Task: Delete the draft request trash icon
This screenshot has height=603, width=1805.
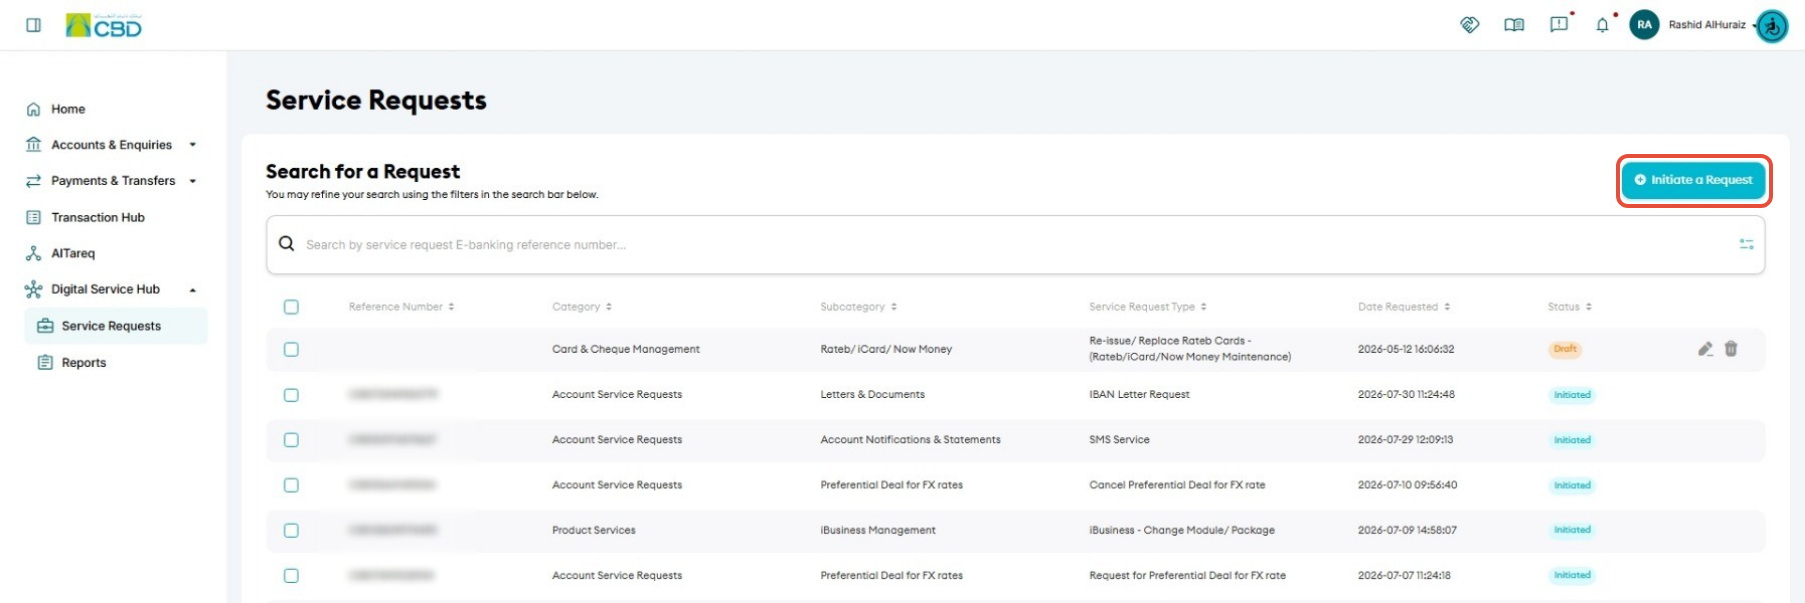Action: pyautogui.click(x=1731, y=349)
